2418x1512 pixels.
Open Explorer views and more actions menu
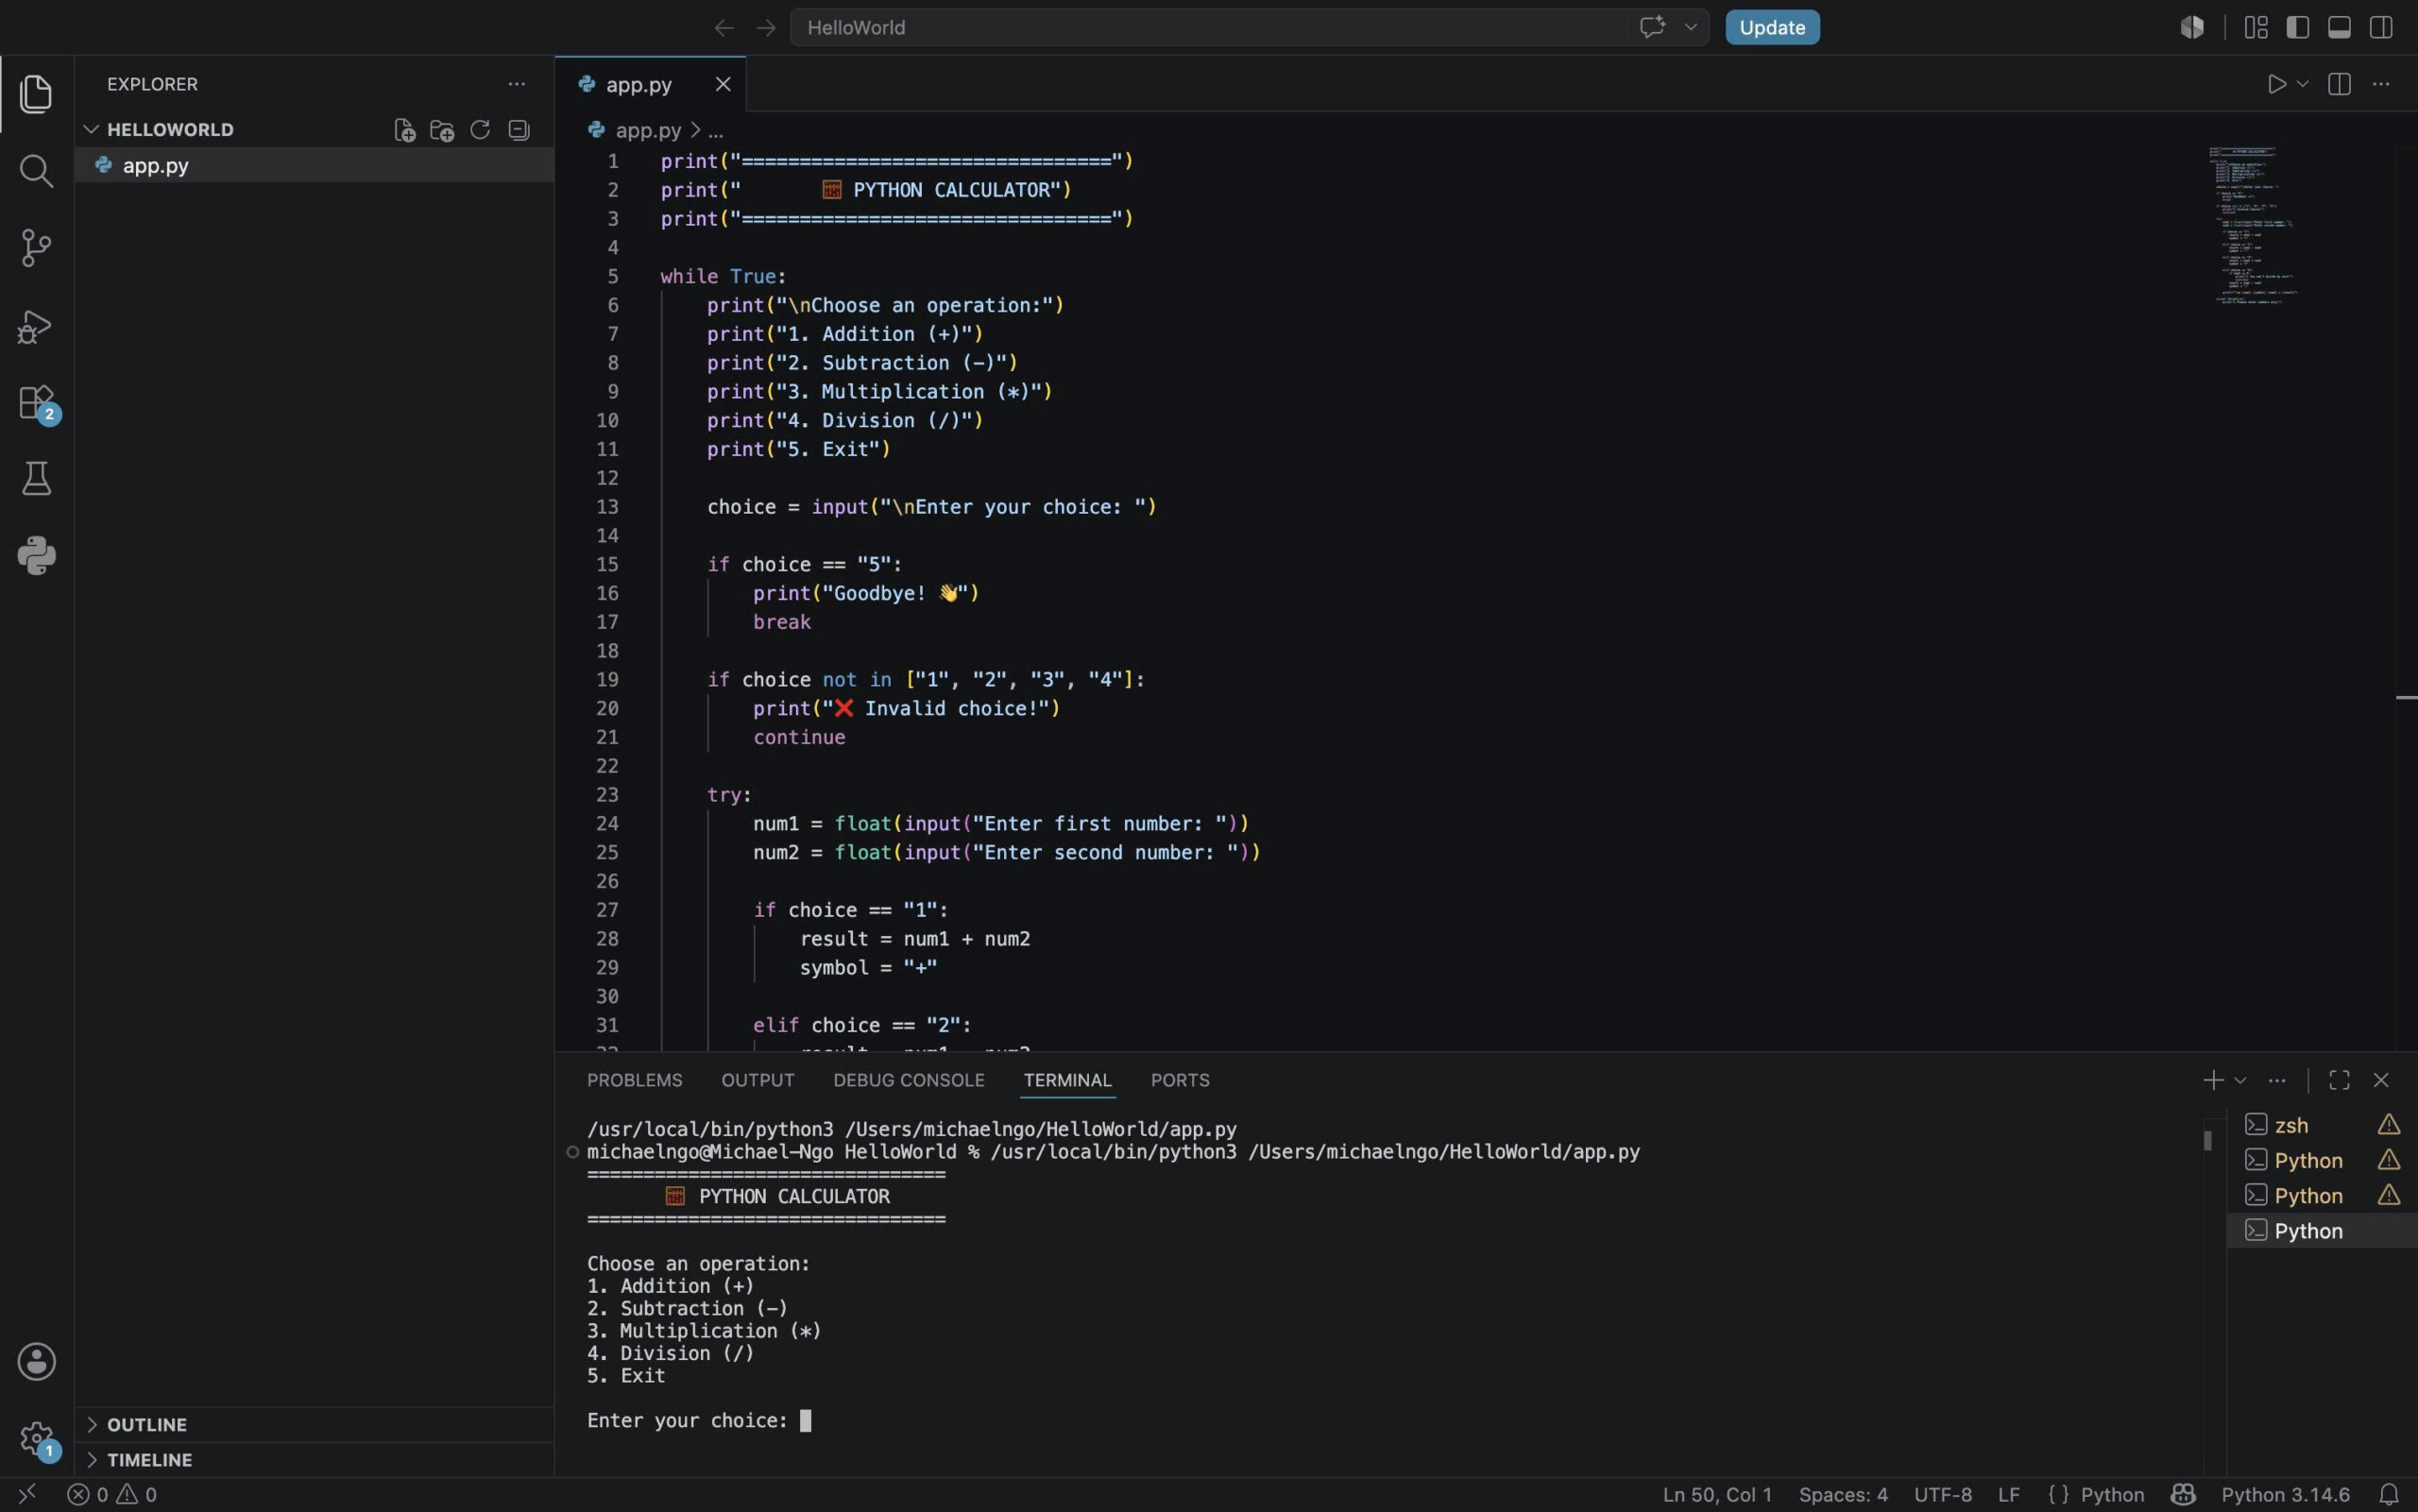[516, 84]
